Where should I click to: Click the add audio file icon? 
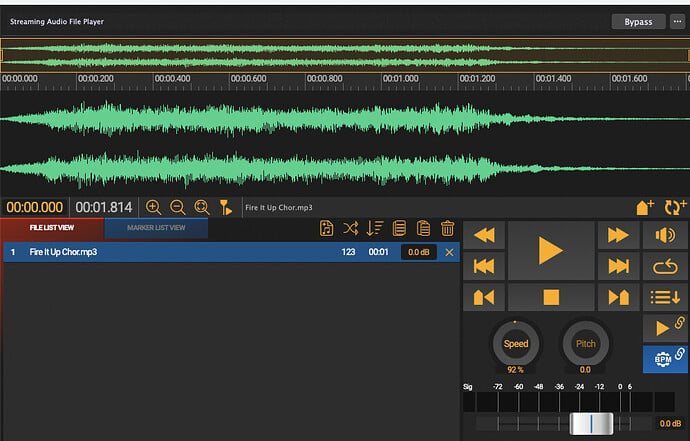pyautogui.click(x=327, y=228)
